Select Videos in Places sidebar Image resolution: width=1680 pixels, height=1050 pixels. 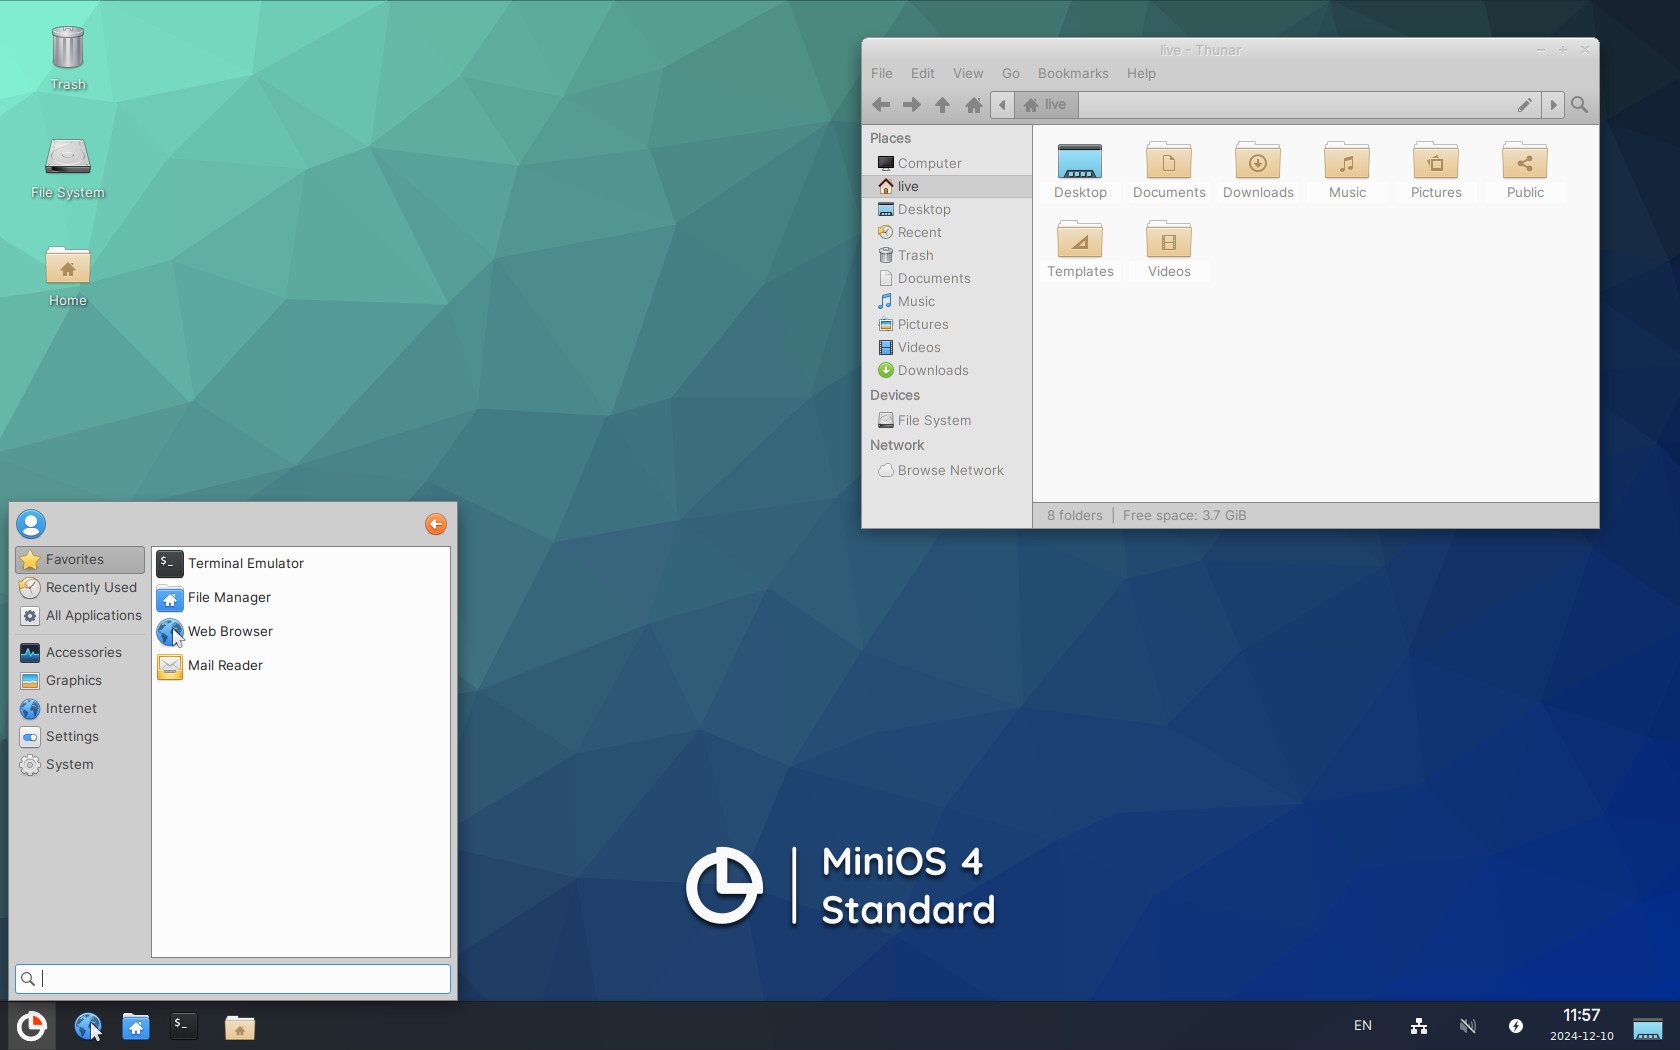click(947, 347)
